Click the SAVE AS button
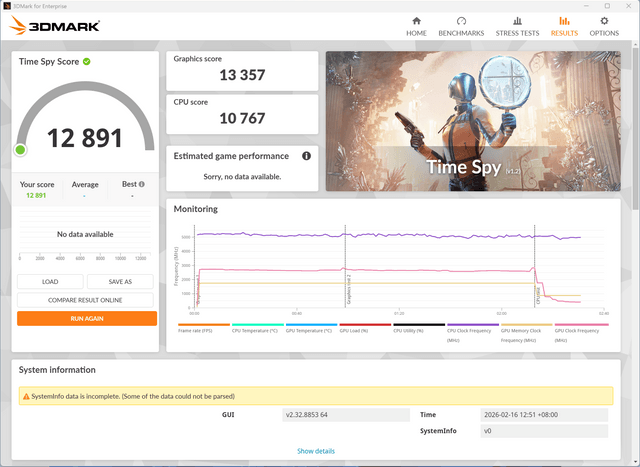The width and height of the screenshot is (640, 467). (x=120, y=282)
